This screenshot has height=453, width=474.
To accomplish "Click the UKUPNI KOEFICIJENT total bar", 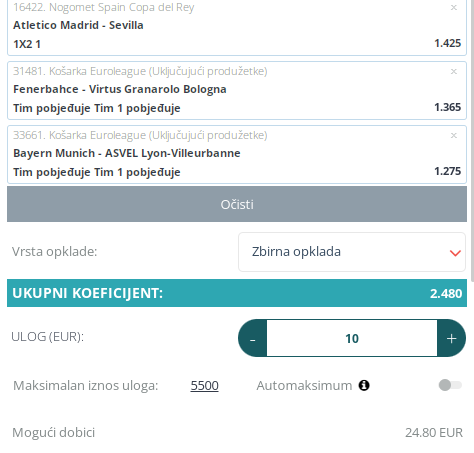I will (x=237, y=293).
